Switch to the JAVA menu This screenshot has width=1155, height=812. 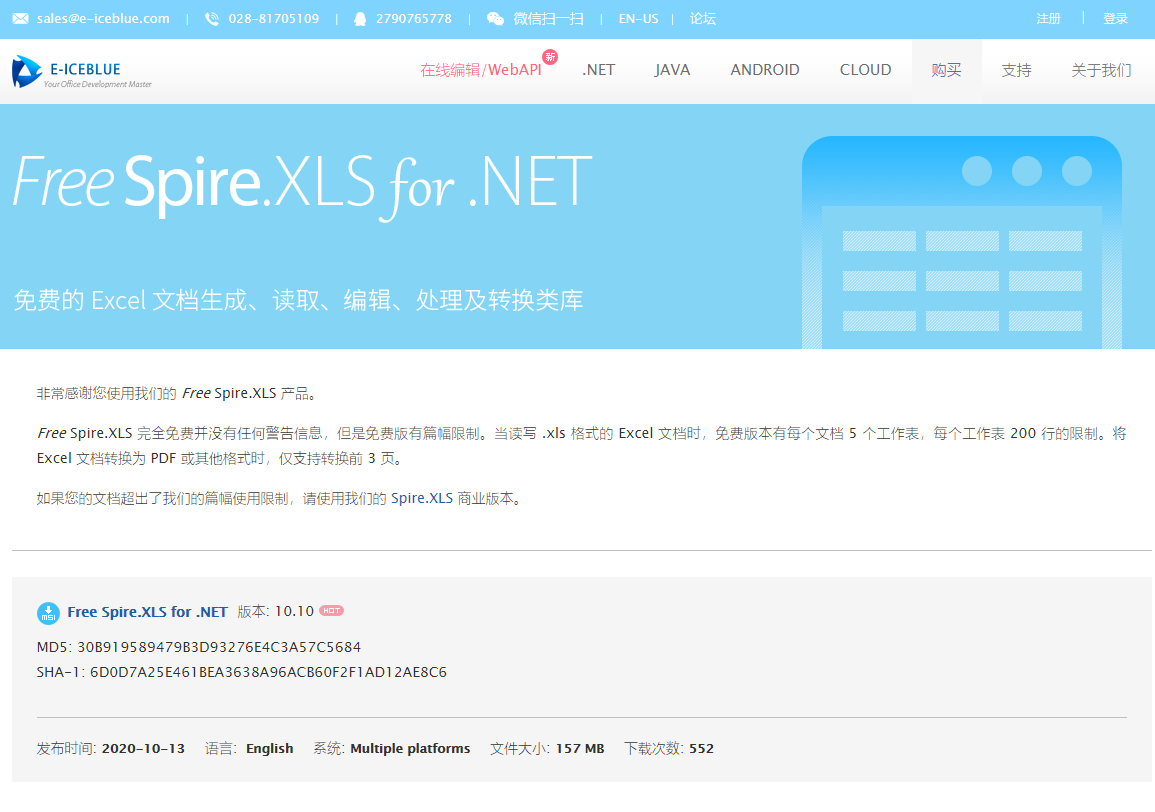[672, 69]
